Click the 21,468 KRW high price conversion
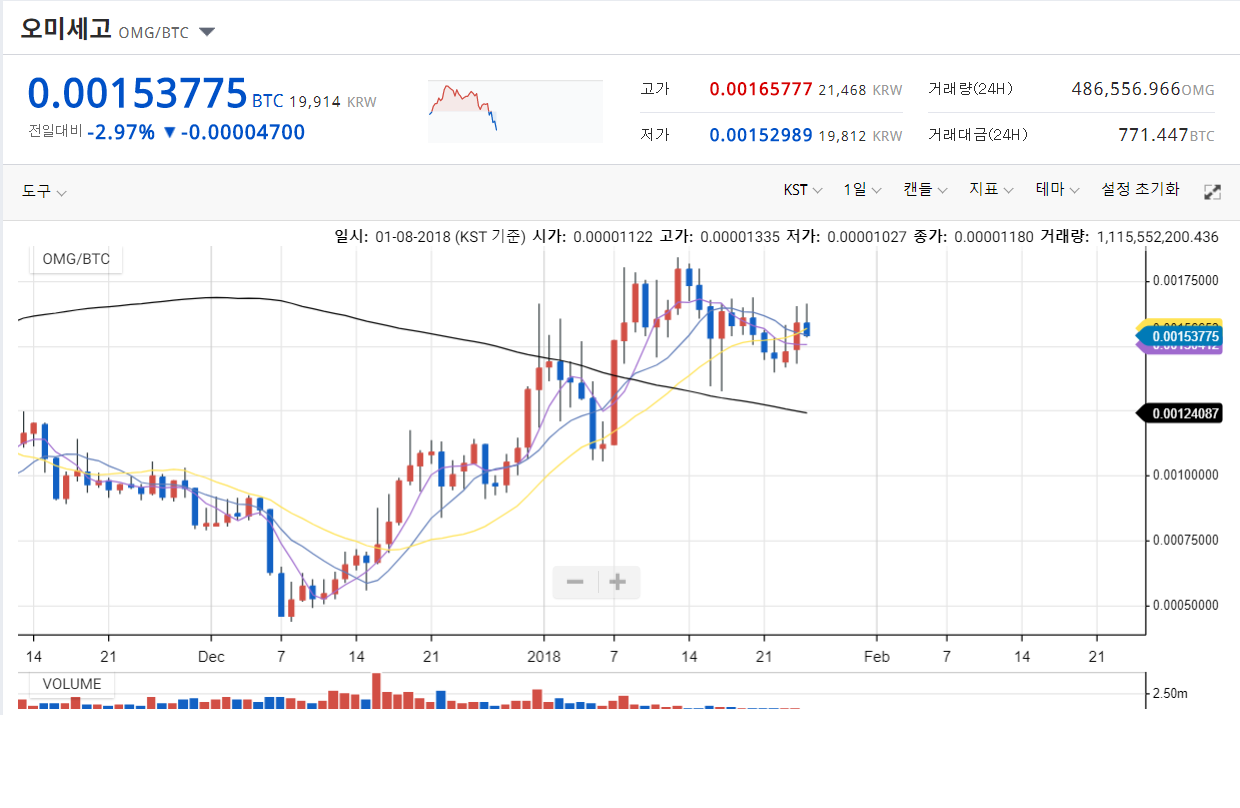Screen dimensions: 1240x808 pos(860,90)
